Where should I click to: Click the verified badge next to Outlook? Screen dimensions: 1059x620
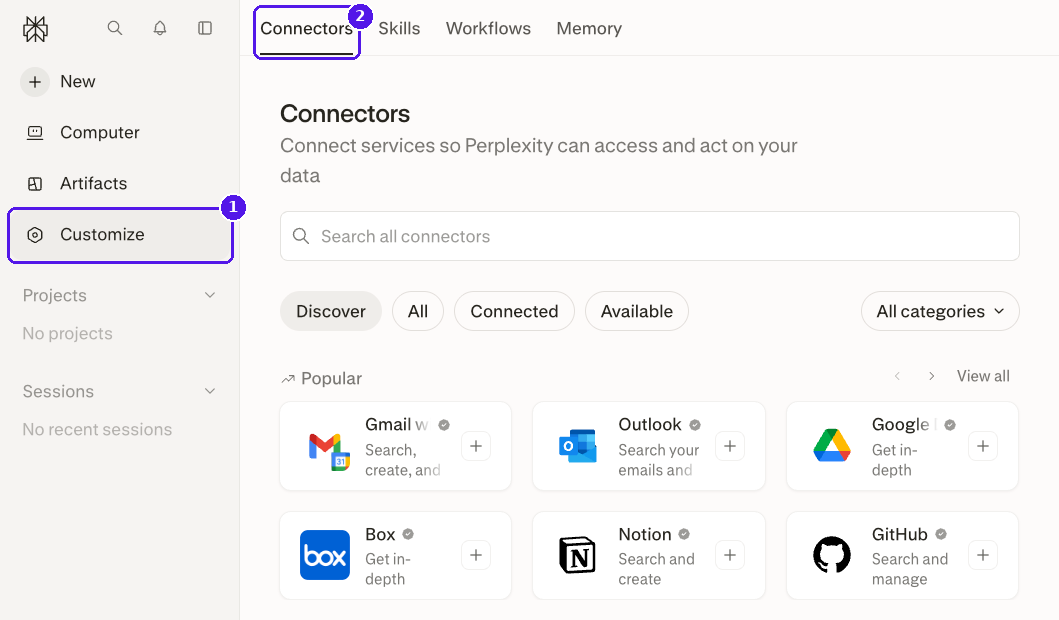click(x=695, y=425)
